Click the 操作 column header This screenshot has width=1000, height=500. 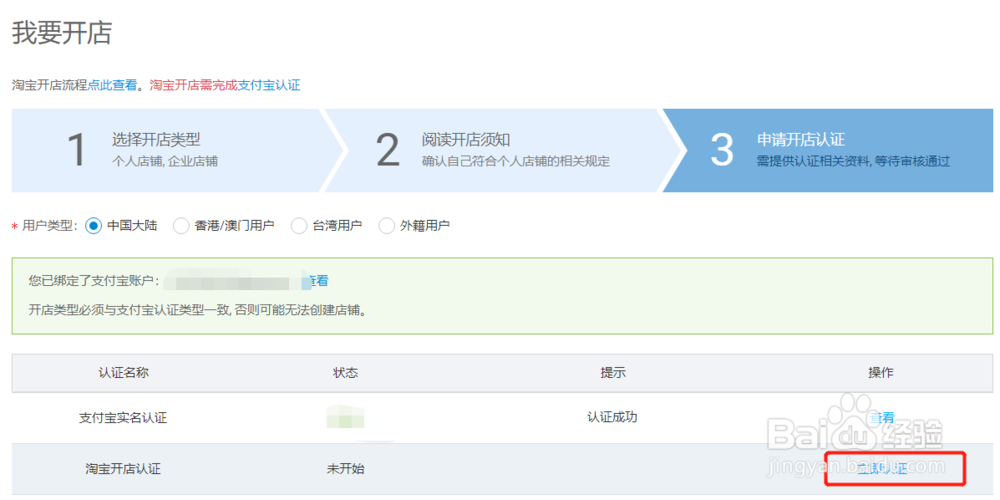click(x=881, y=373)
